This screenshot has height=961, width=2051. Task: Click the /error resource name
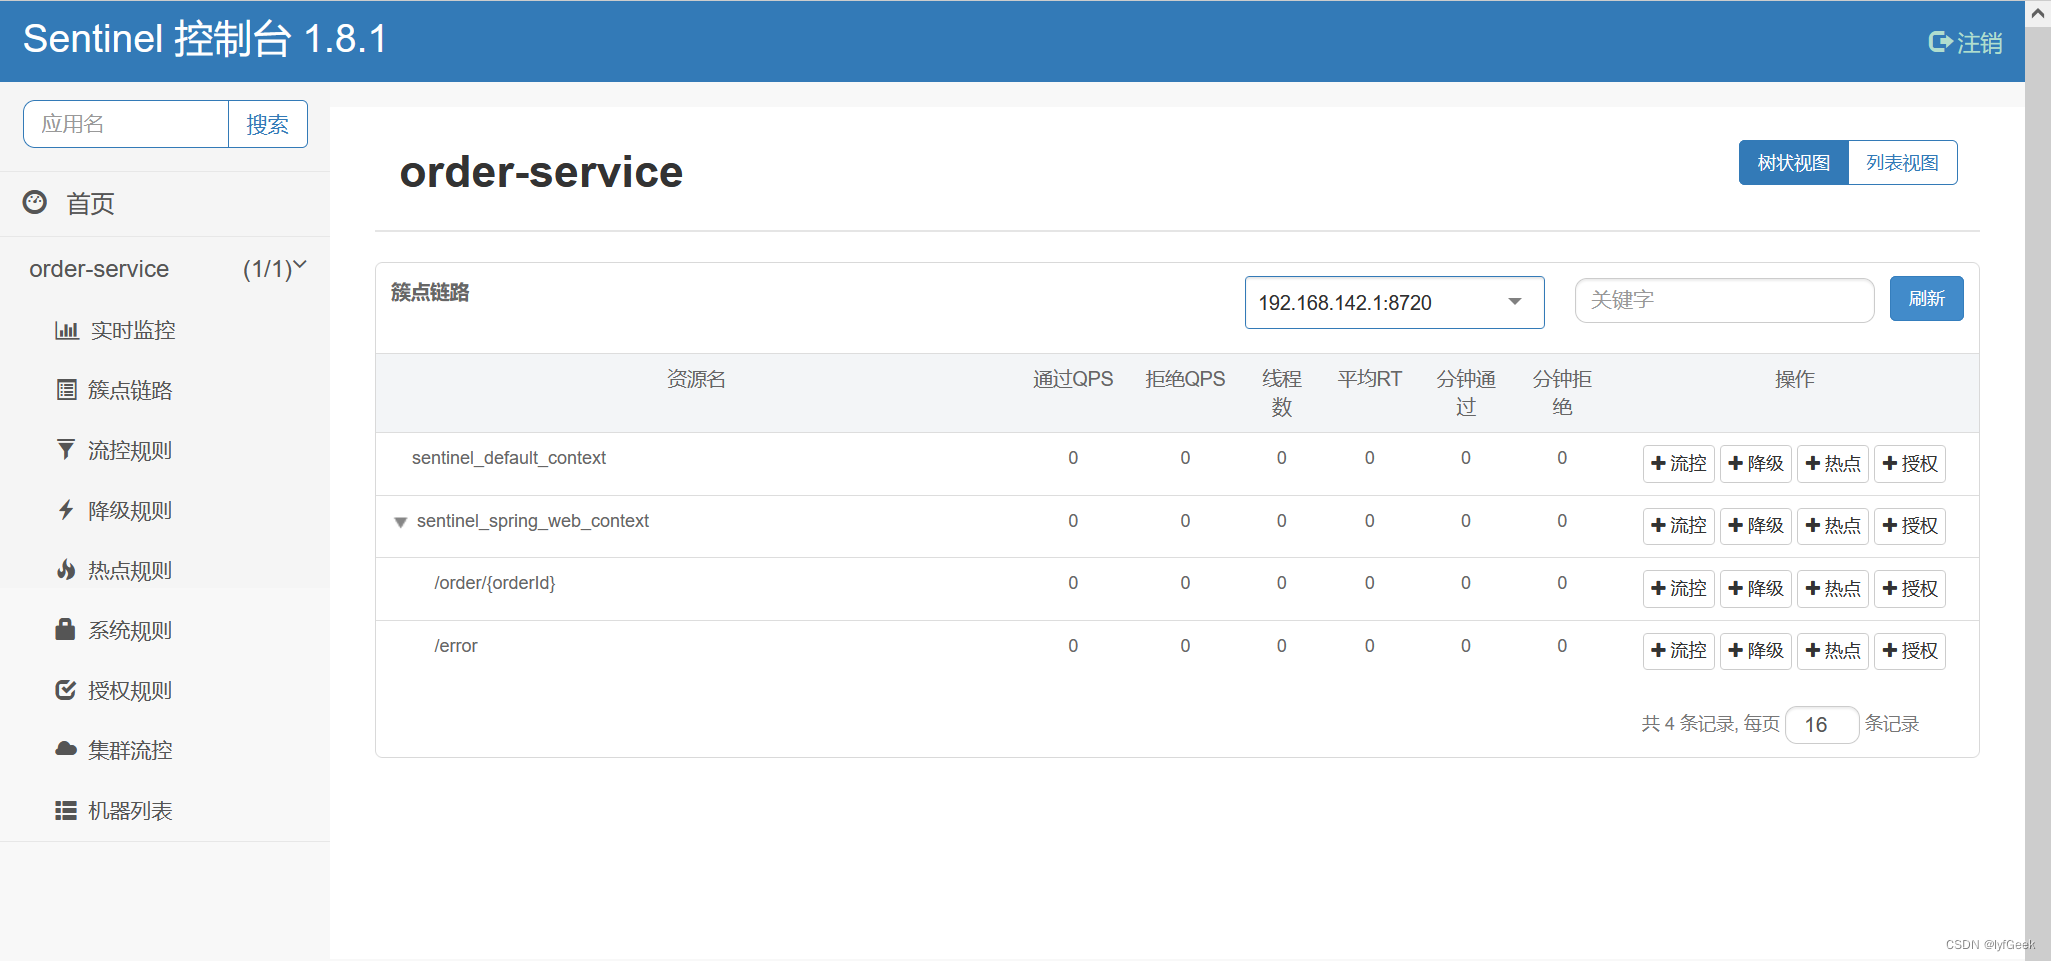pos(455,646)
